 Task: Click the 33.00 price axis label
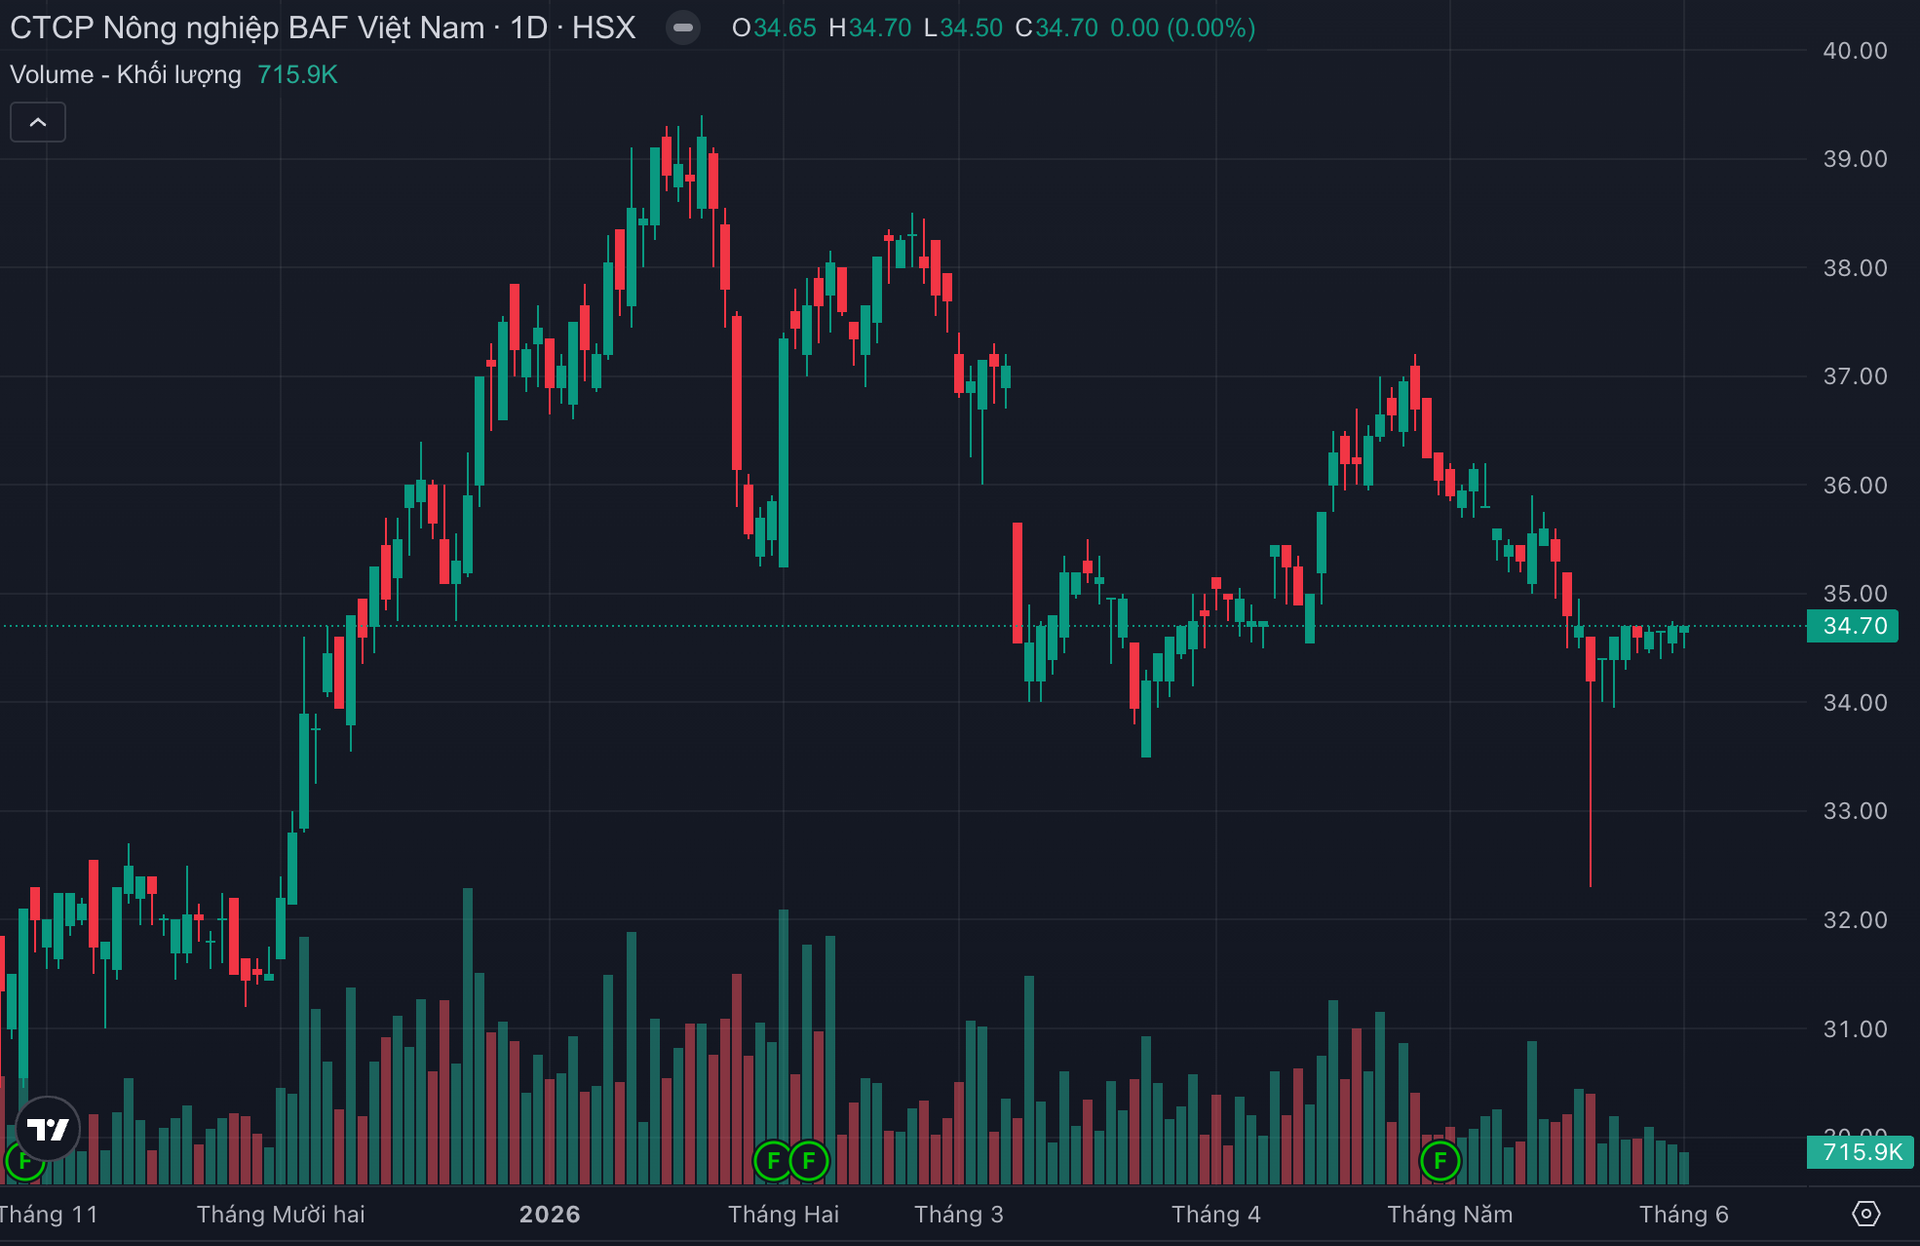[1855, 811]
